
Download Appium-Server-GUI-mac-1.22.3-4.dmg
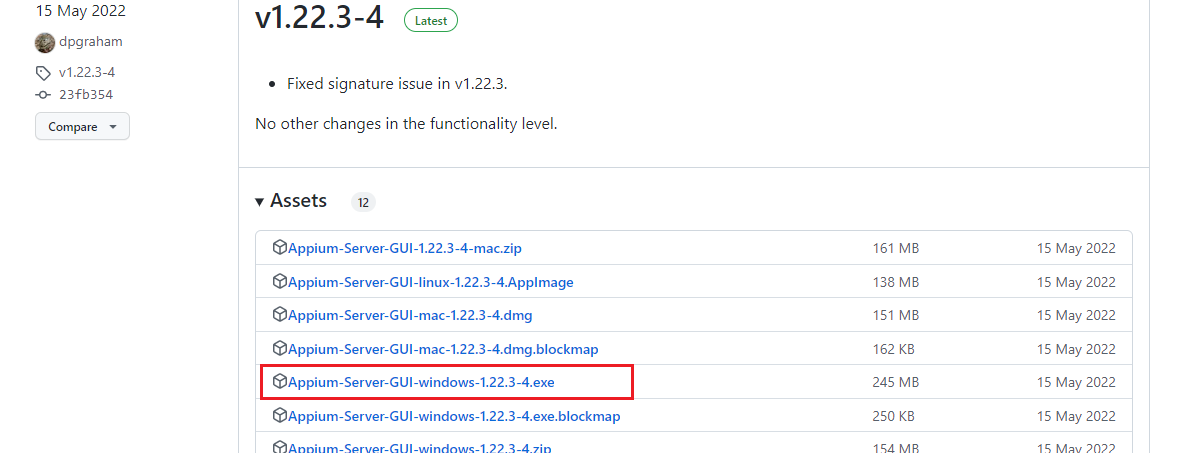point(410,315)
